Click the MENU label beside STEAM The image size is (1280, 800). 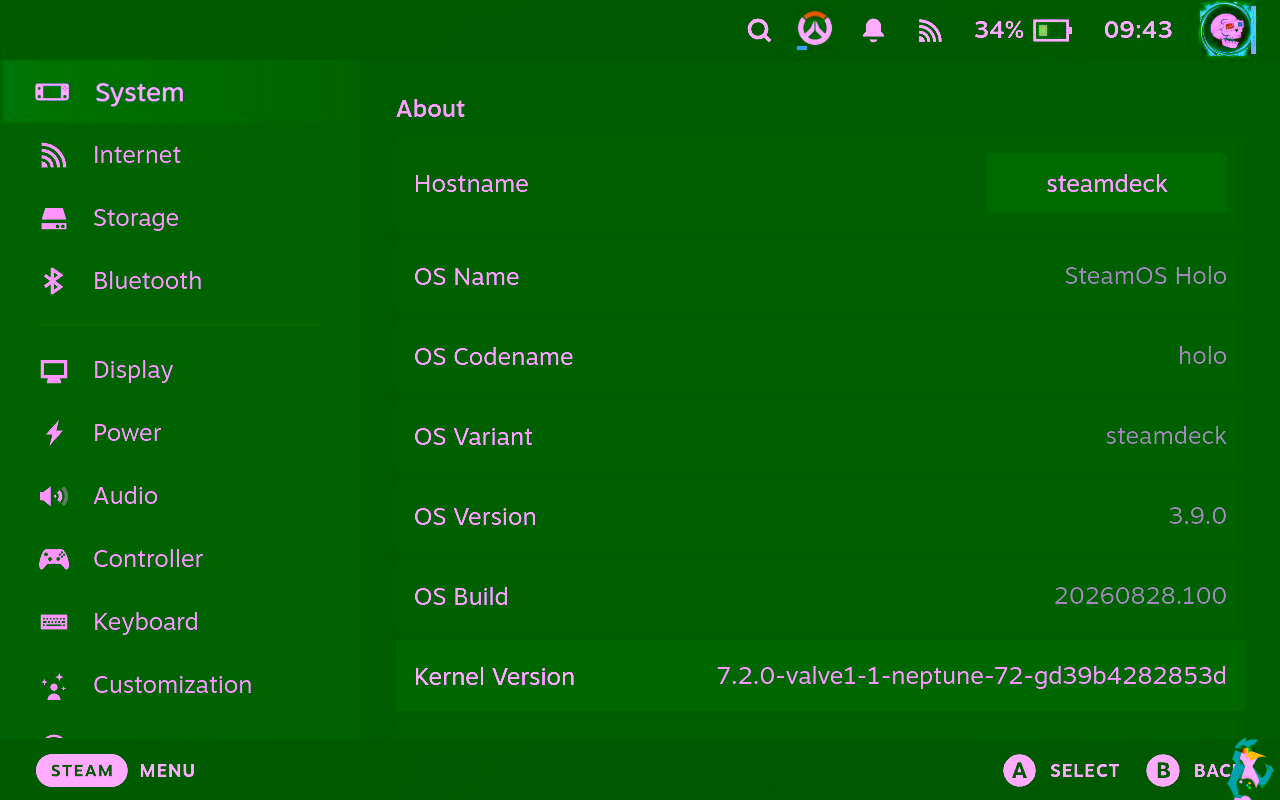(x=167, y=771)
